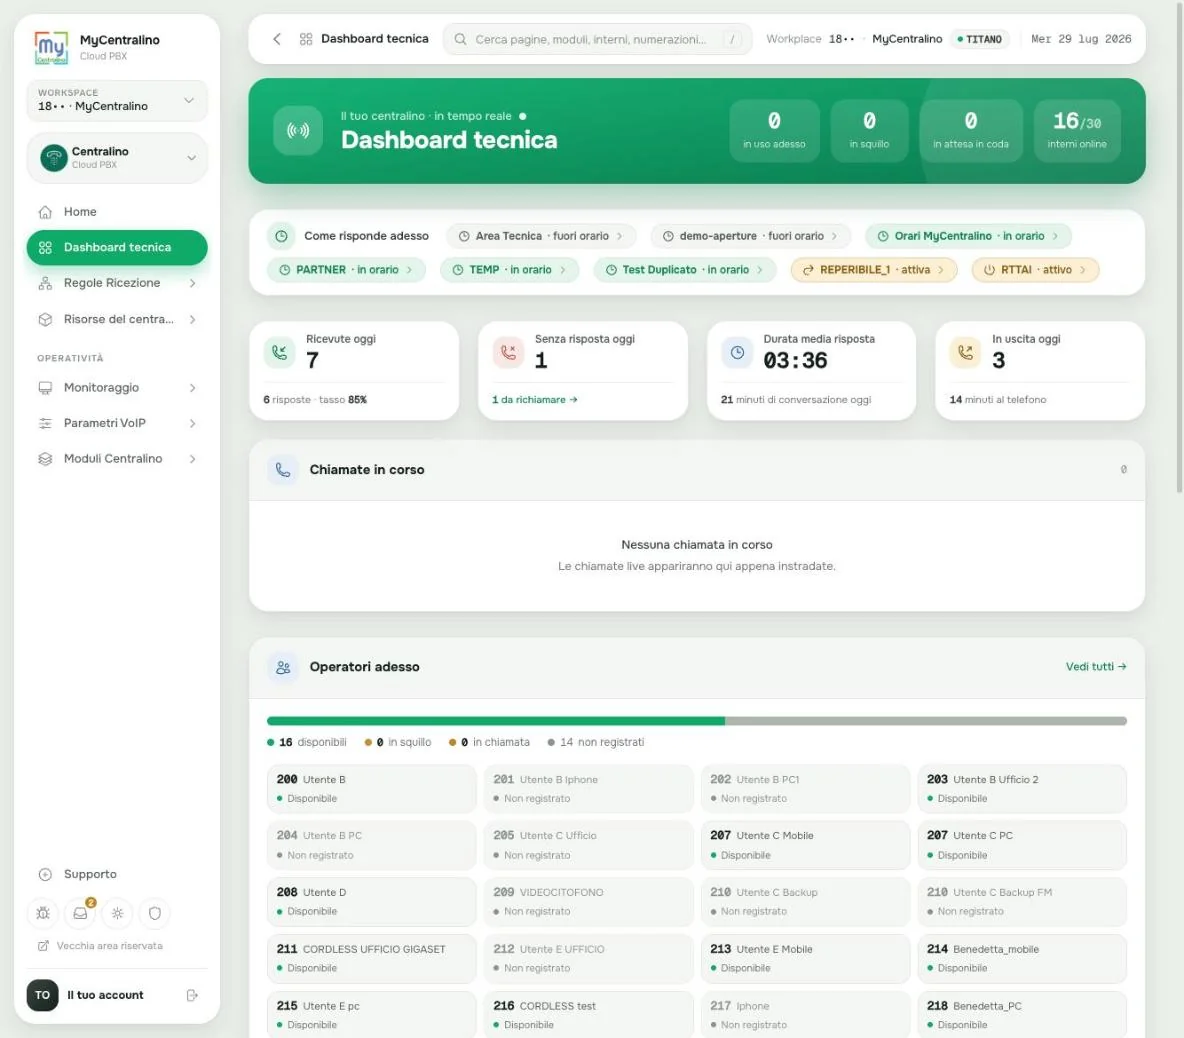
Task: Open the Test Duplicato in orario chip
Action: tap(685, 270)
